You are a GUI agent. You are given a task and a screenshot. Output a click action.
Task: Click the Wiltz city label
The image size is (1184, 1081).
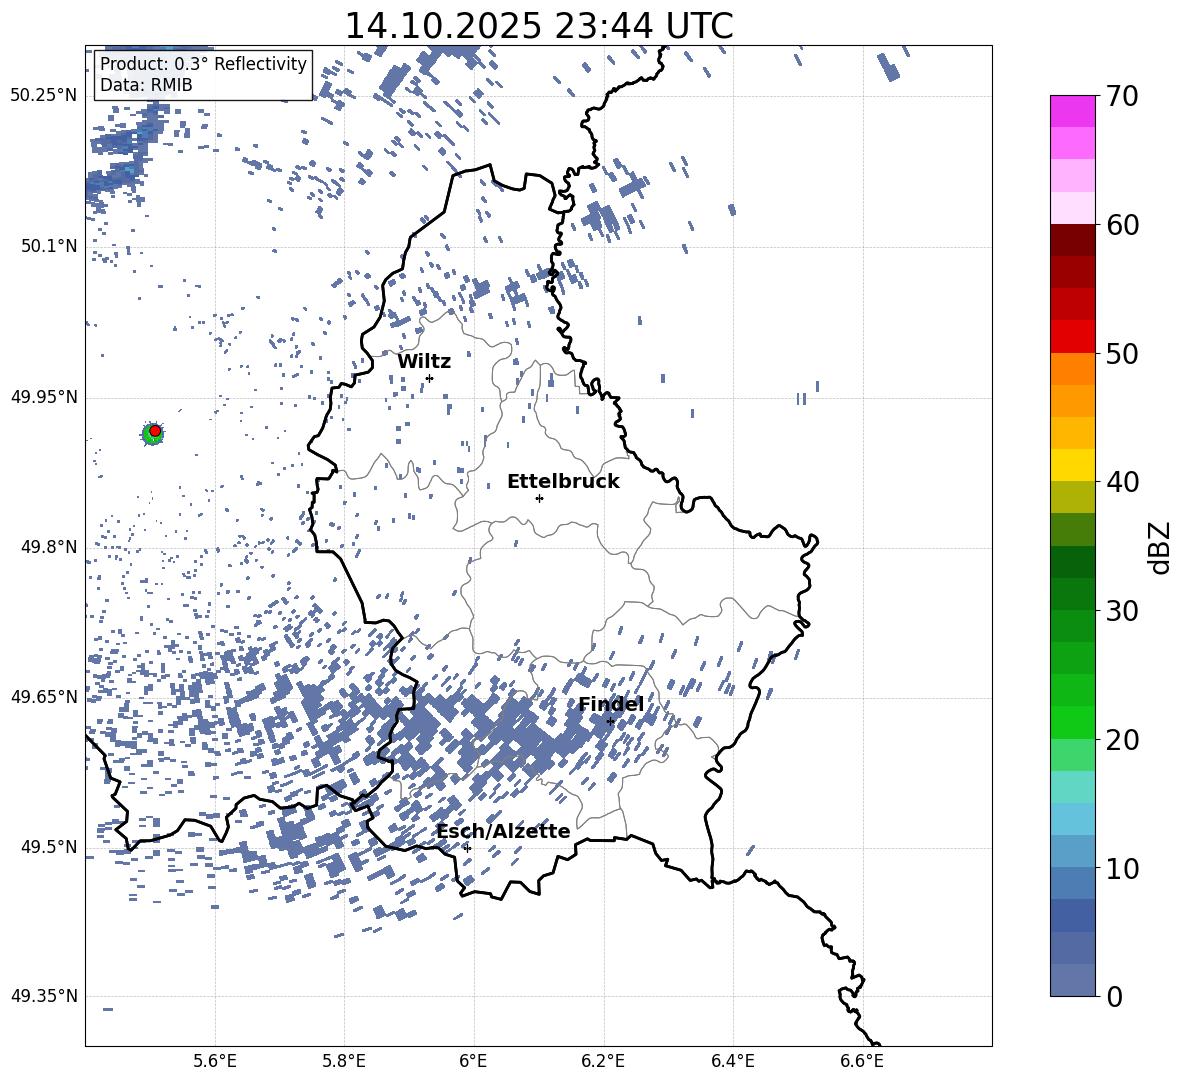tap(424, 362)
